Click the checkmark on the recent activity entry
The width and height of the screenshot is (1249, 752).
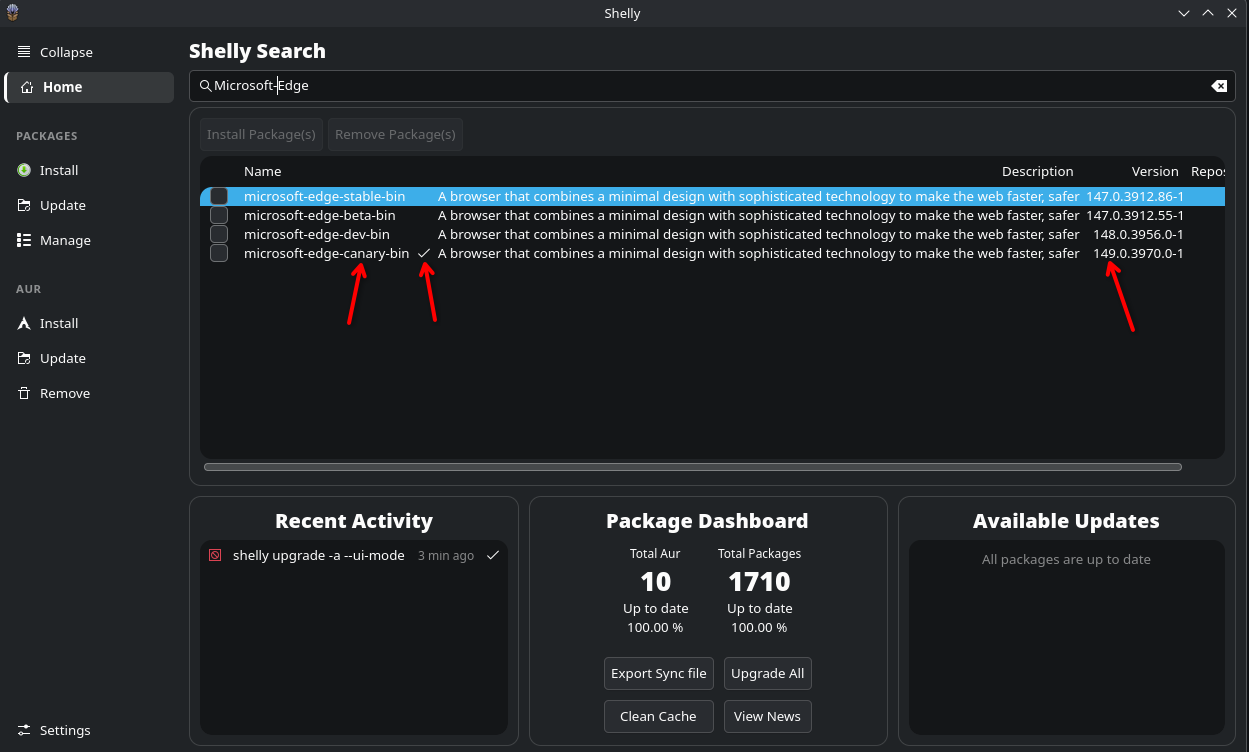pos(492,555)
